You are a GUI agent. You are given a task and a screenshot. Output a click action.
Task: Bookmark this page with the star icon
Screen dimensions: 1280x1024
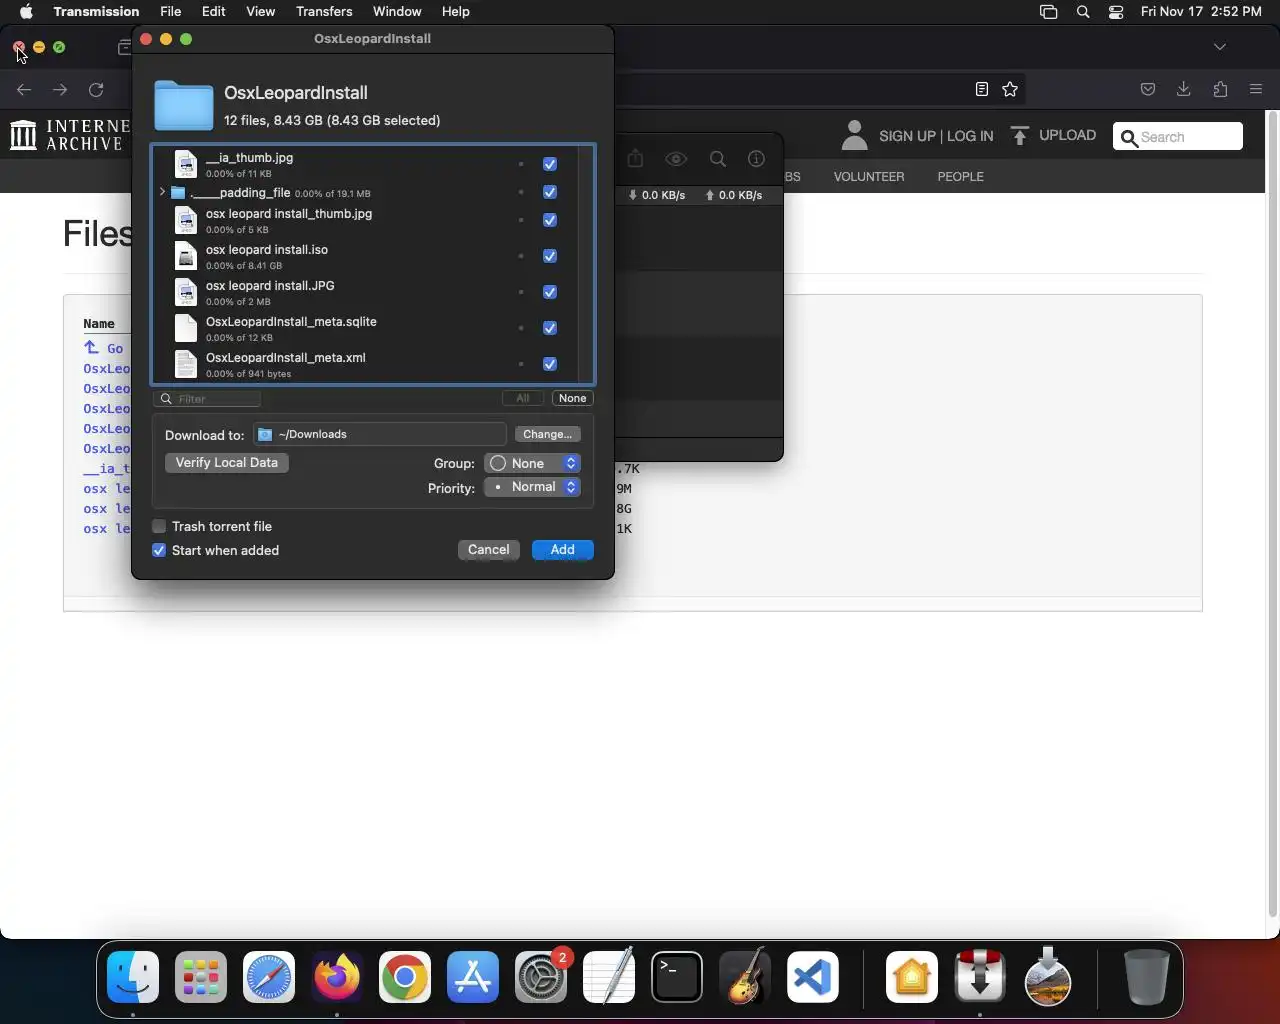(x=1010, y=89)
